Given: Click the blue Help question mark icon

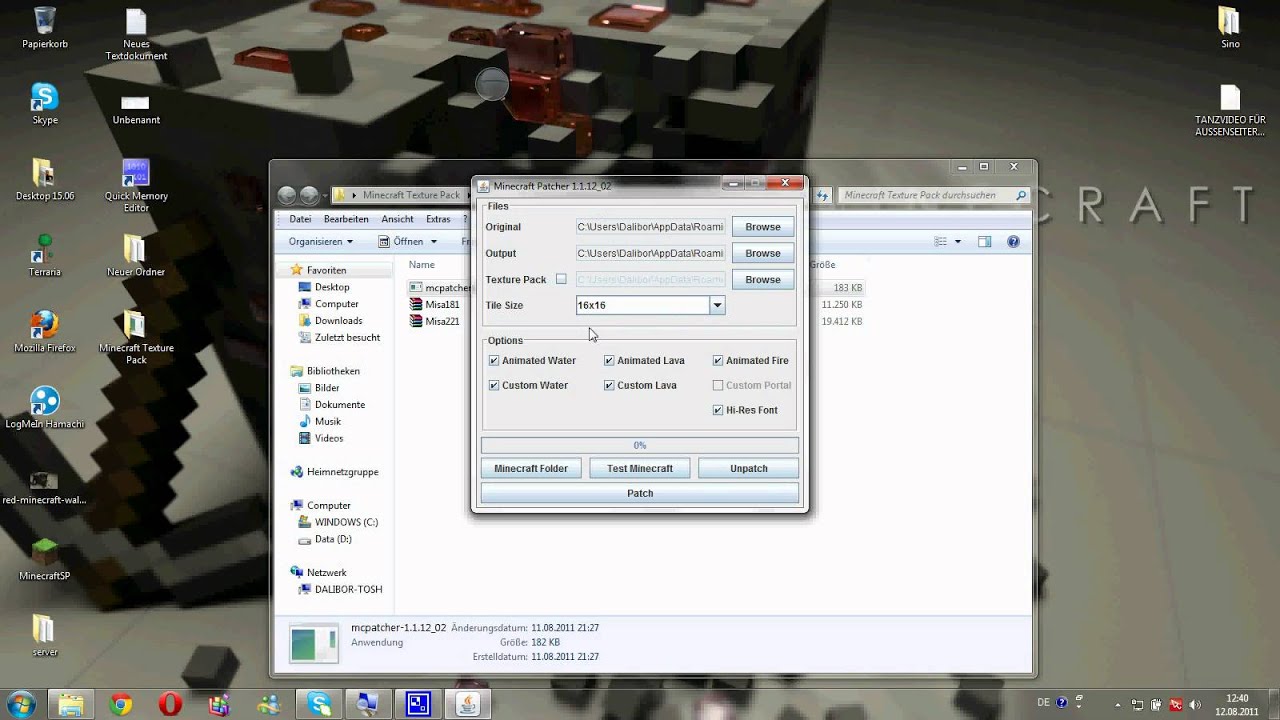Looking at the screenshot, I should [1012, 242].
